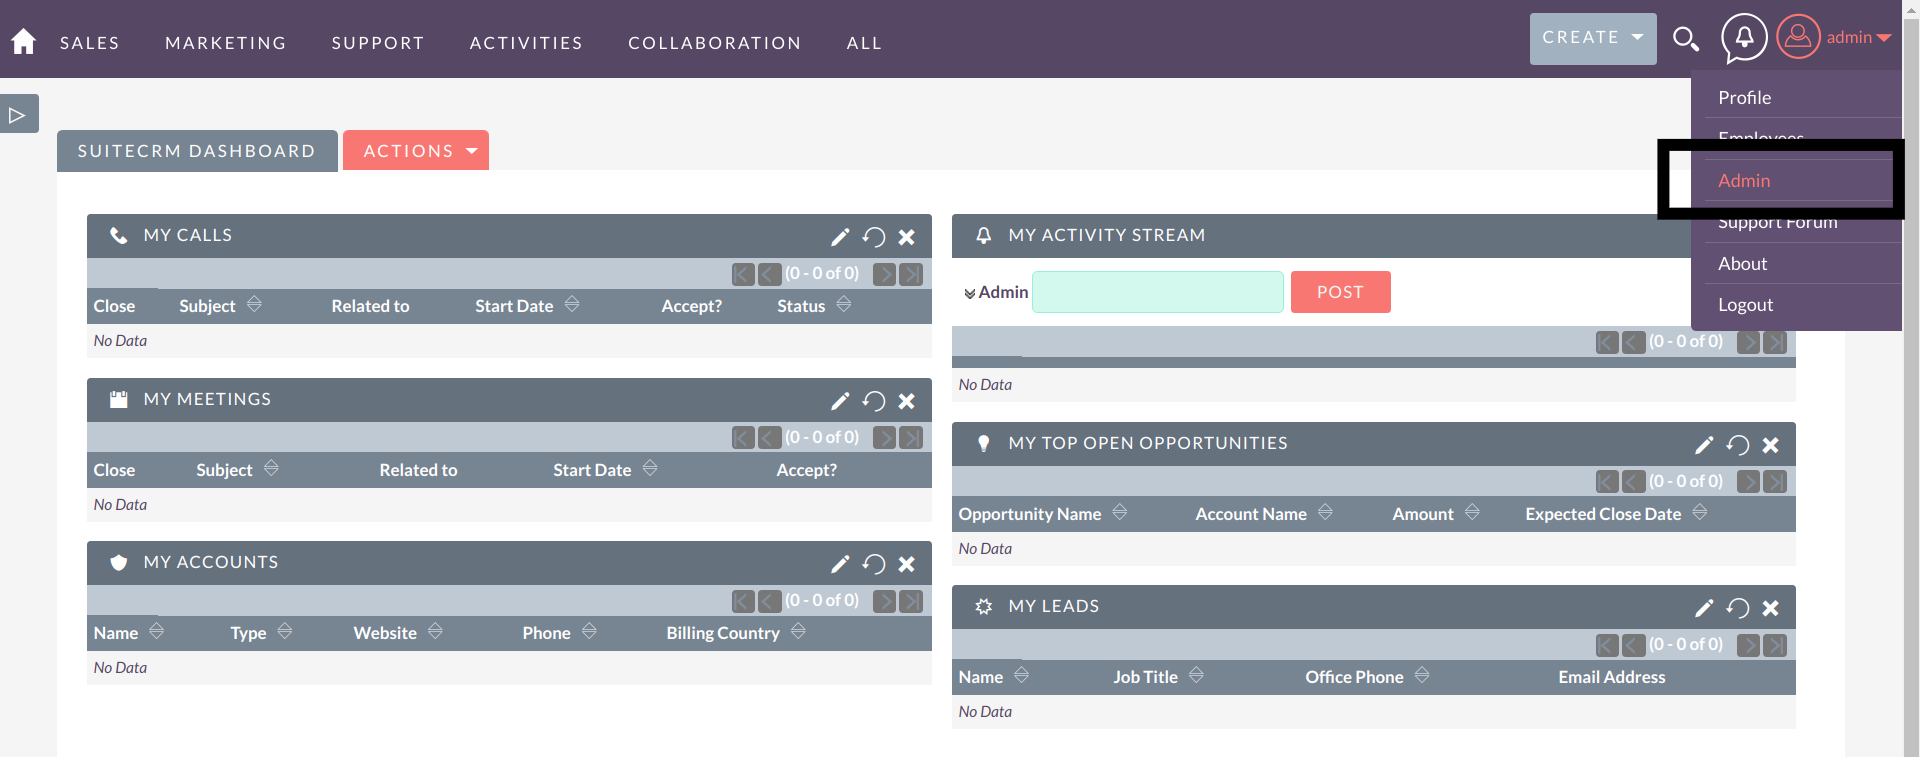Go to last page in Opportunities dashlet
This screenshot has width=1920, height=757.
point(1774,482)
